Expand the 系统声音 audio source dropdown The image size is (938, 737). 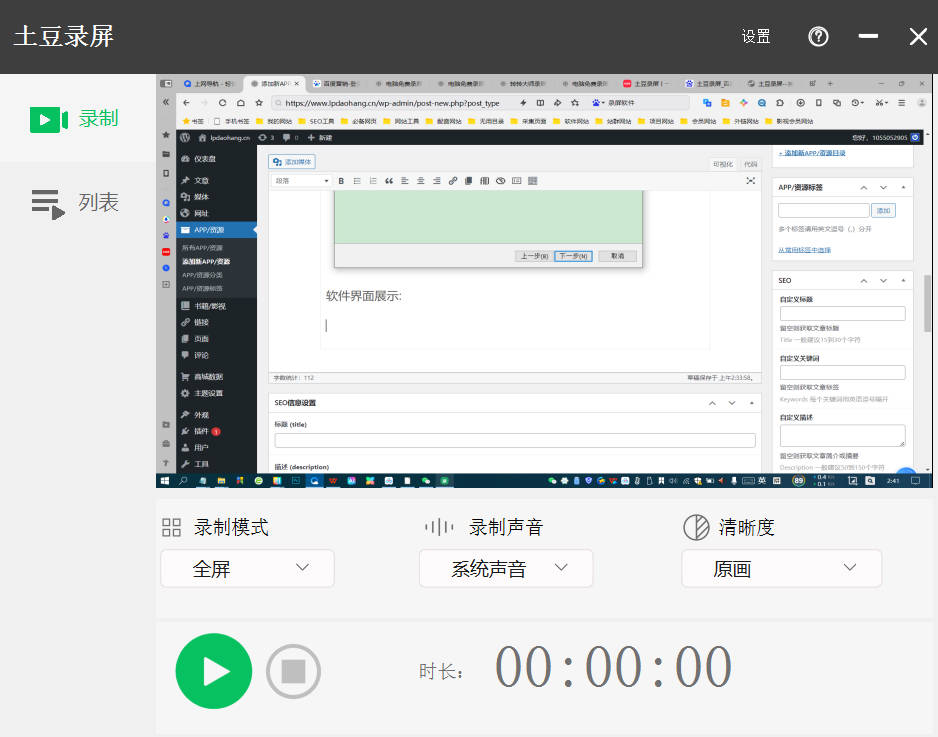(505, 568)
